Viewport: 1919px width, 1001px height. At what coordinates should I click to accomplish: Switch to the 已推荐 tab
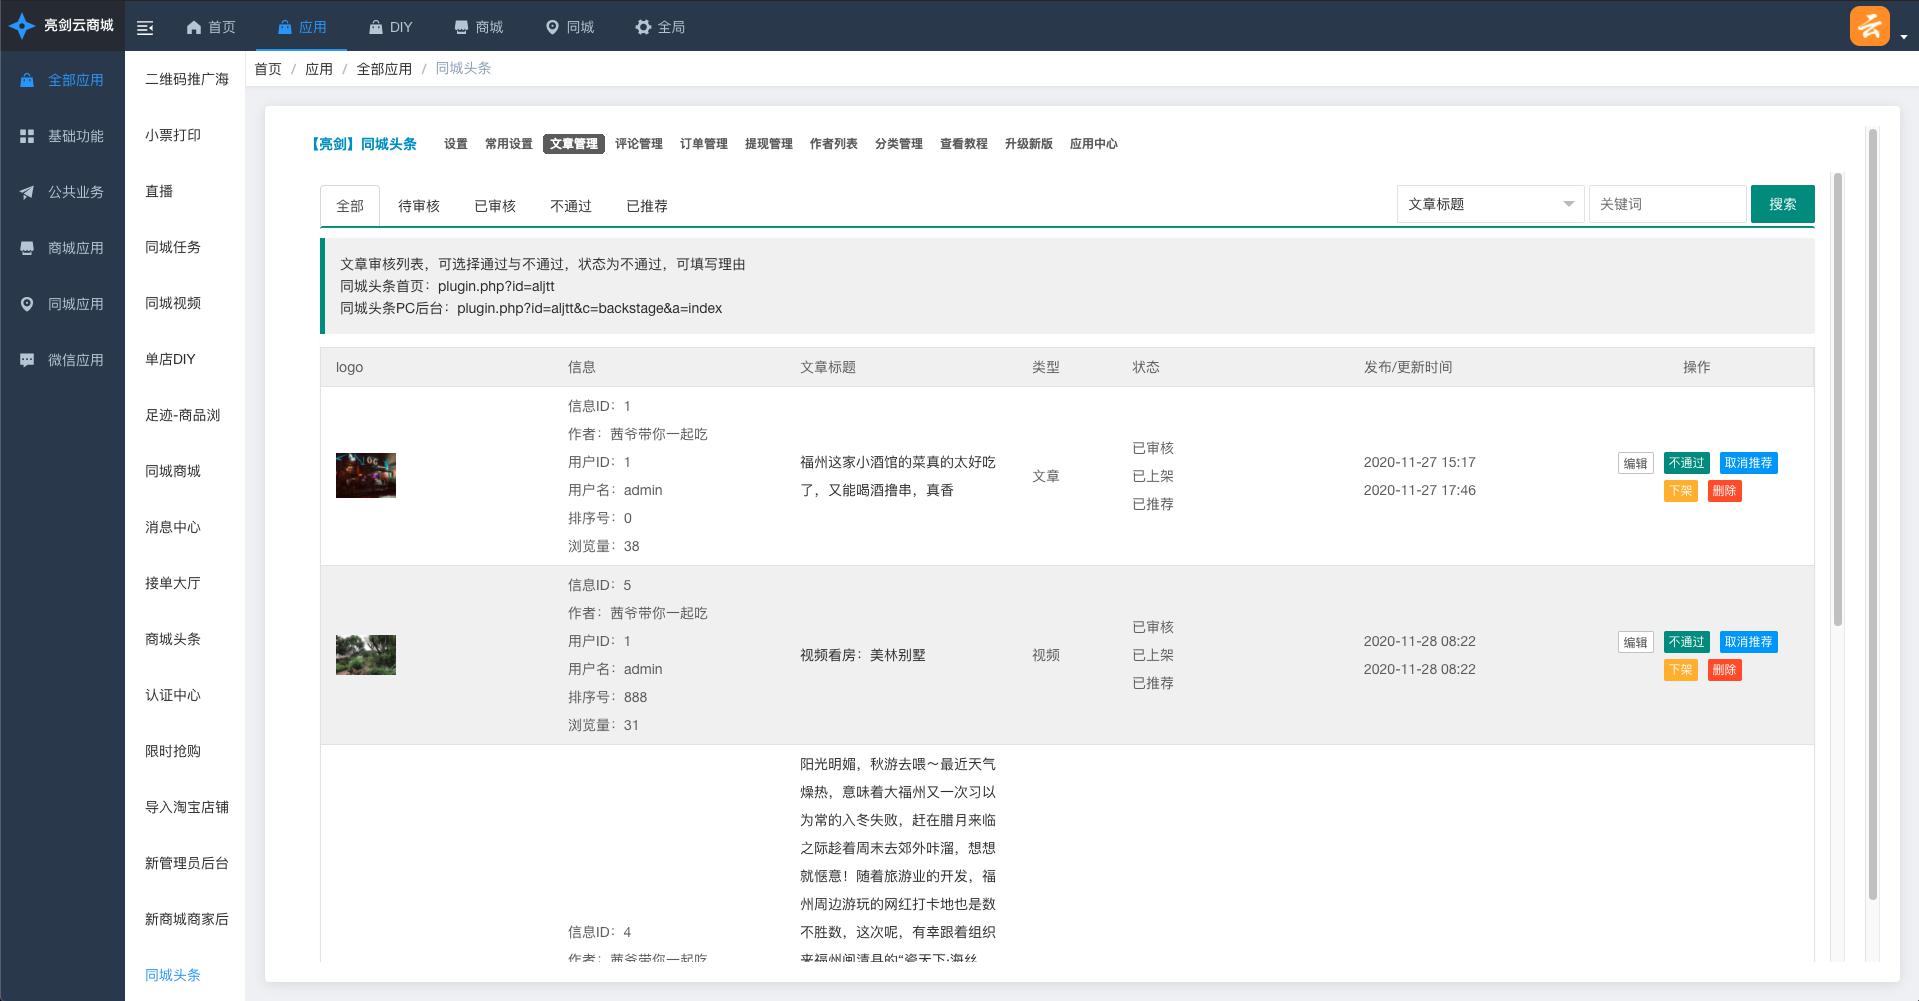646,206
